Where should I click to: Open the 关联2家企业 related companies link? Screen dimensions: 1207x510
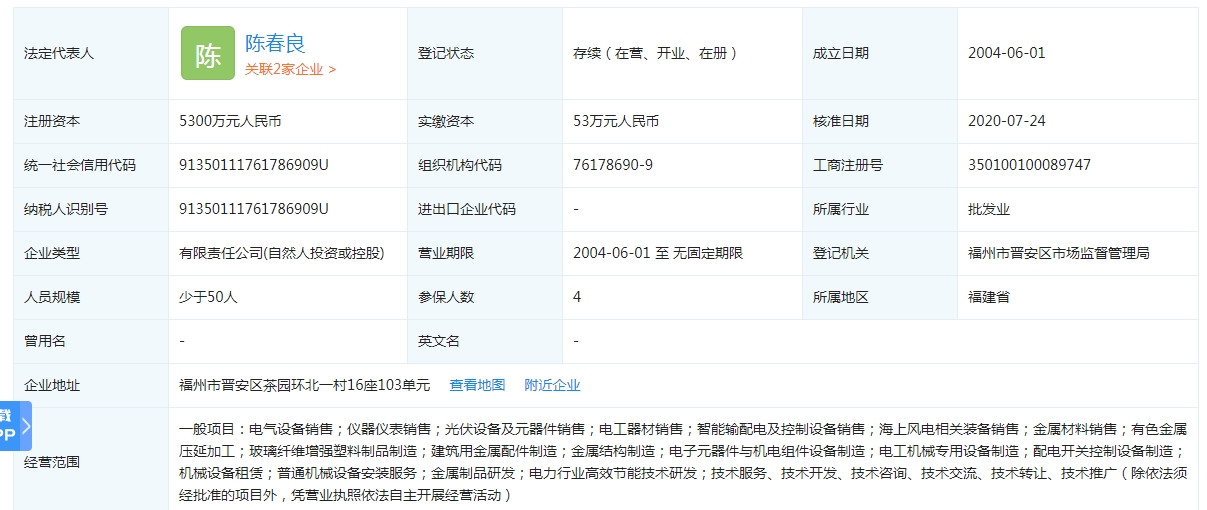point(290,70)
